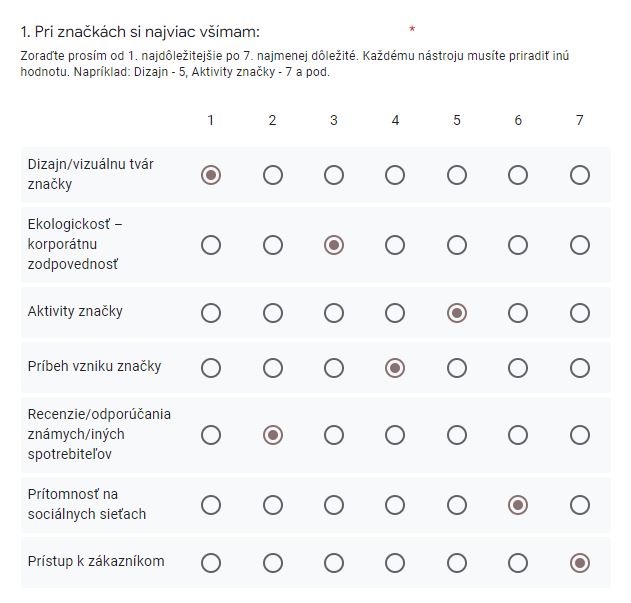
Task: Select rating 1 for Prítomnosť na sociálnych sieťach
Action: 210,505
